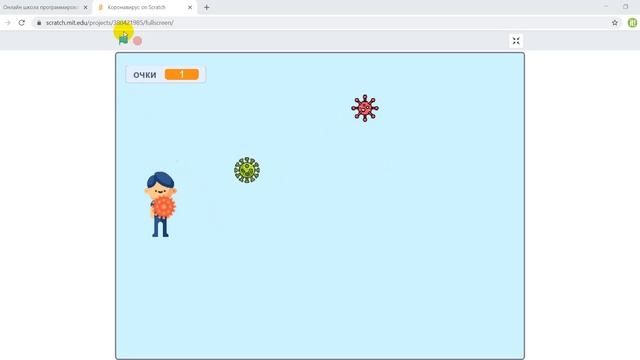View site info via the lock icon
This screenshot has height=360, width=640.
39,23
